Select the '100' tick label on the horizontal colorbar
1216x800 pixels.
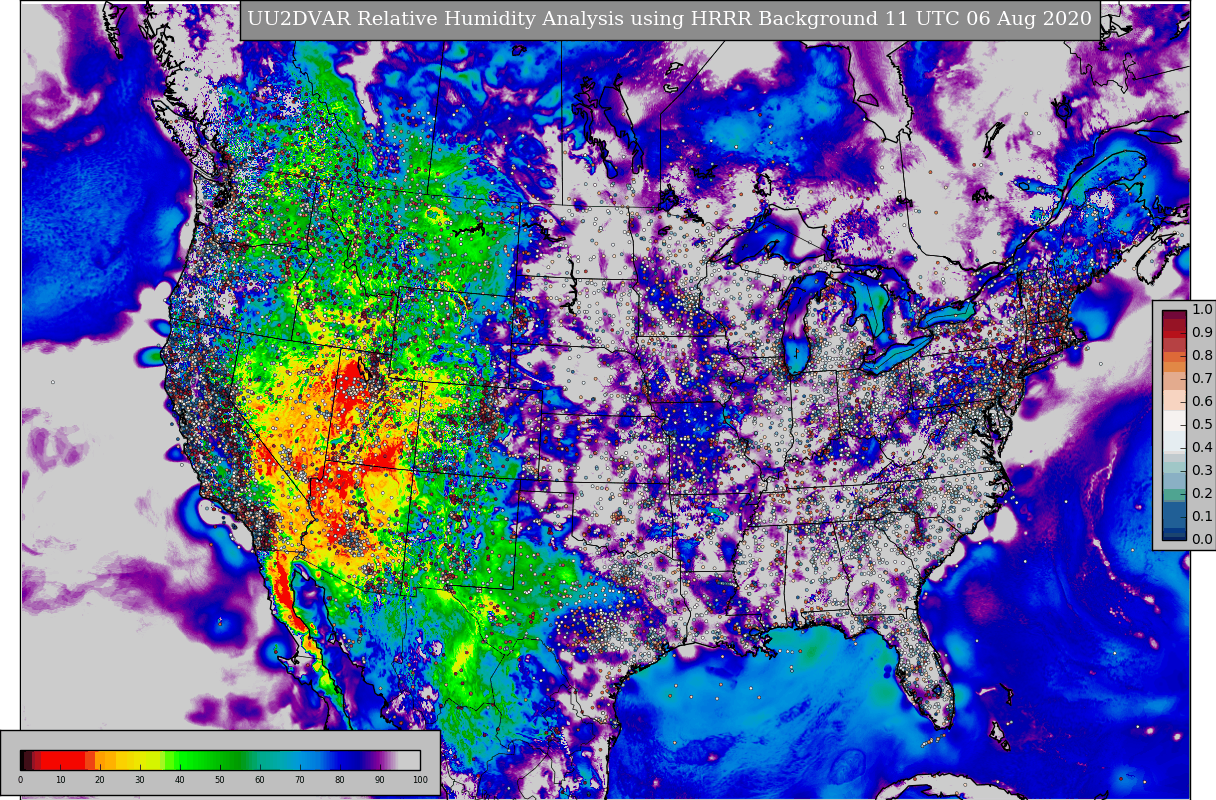pyautogui.click(x=420, y=780)
